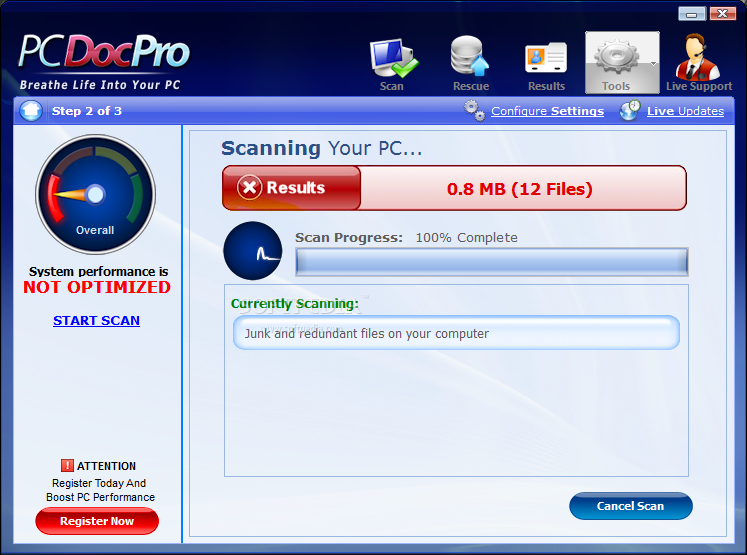747x555 pixels.
Task: Click the '0.8 MB (12 Files)' text
Action: click(519, 189)
